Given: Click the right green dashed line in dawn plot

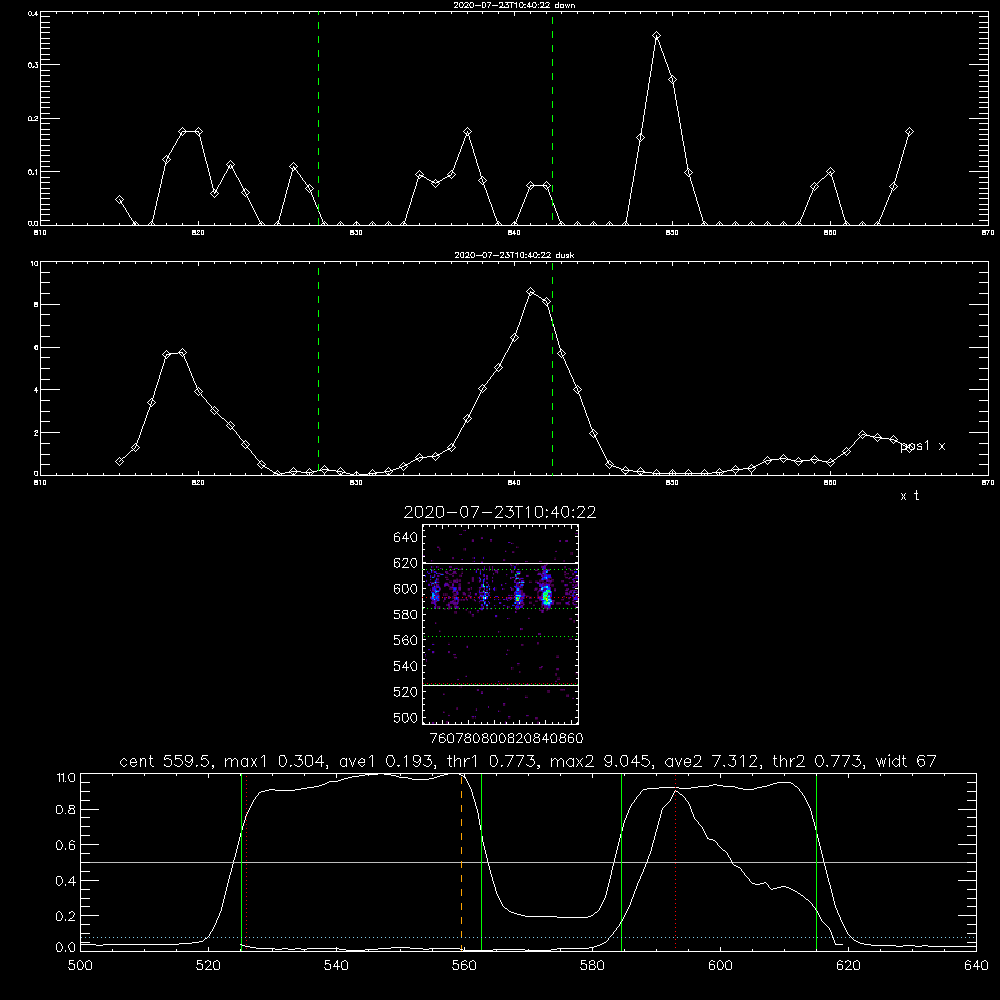Looking at the screenshot, I should [552, 119].
